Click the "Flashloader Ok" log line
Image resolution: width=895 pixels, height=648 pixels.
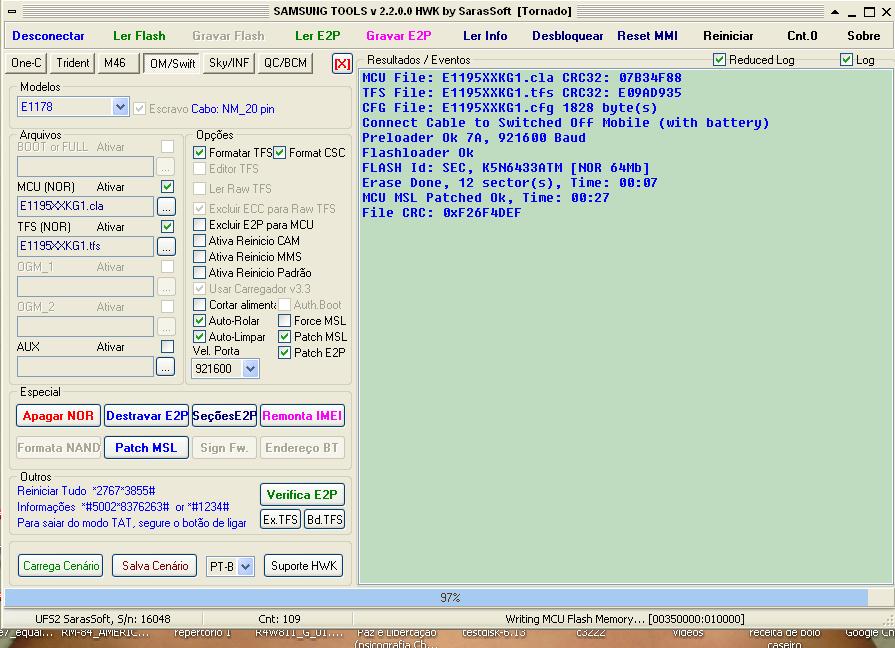click(x=418, y=153)
